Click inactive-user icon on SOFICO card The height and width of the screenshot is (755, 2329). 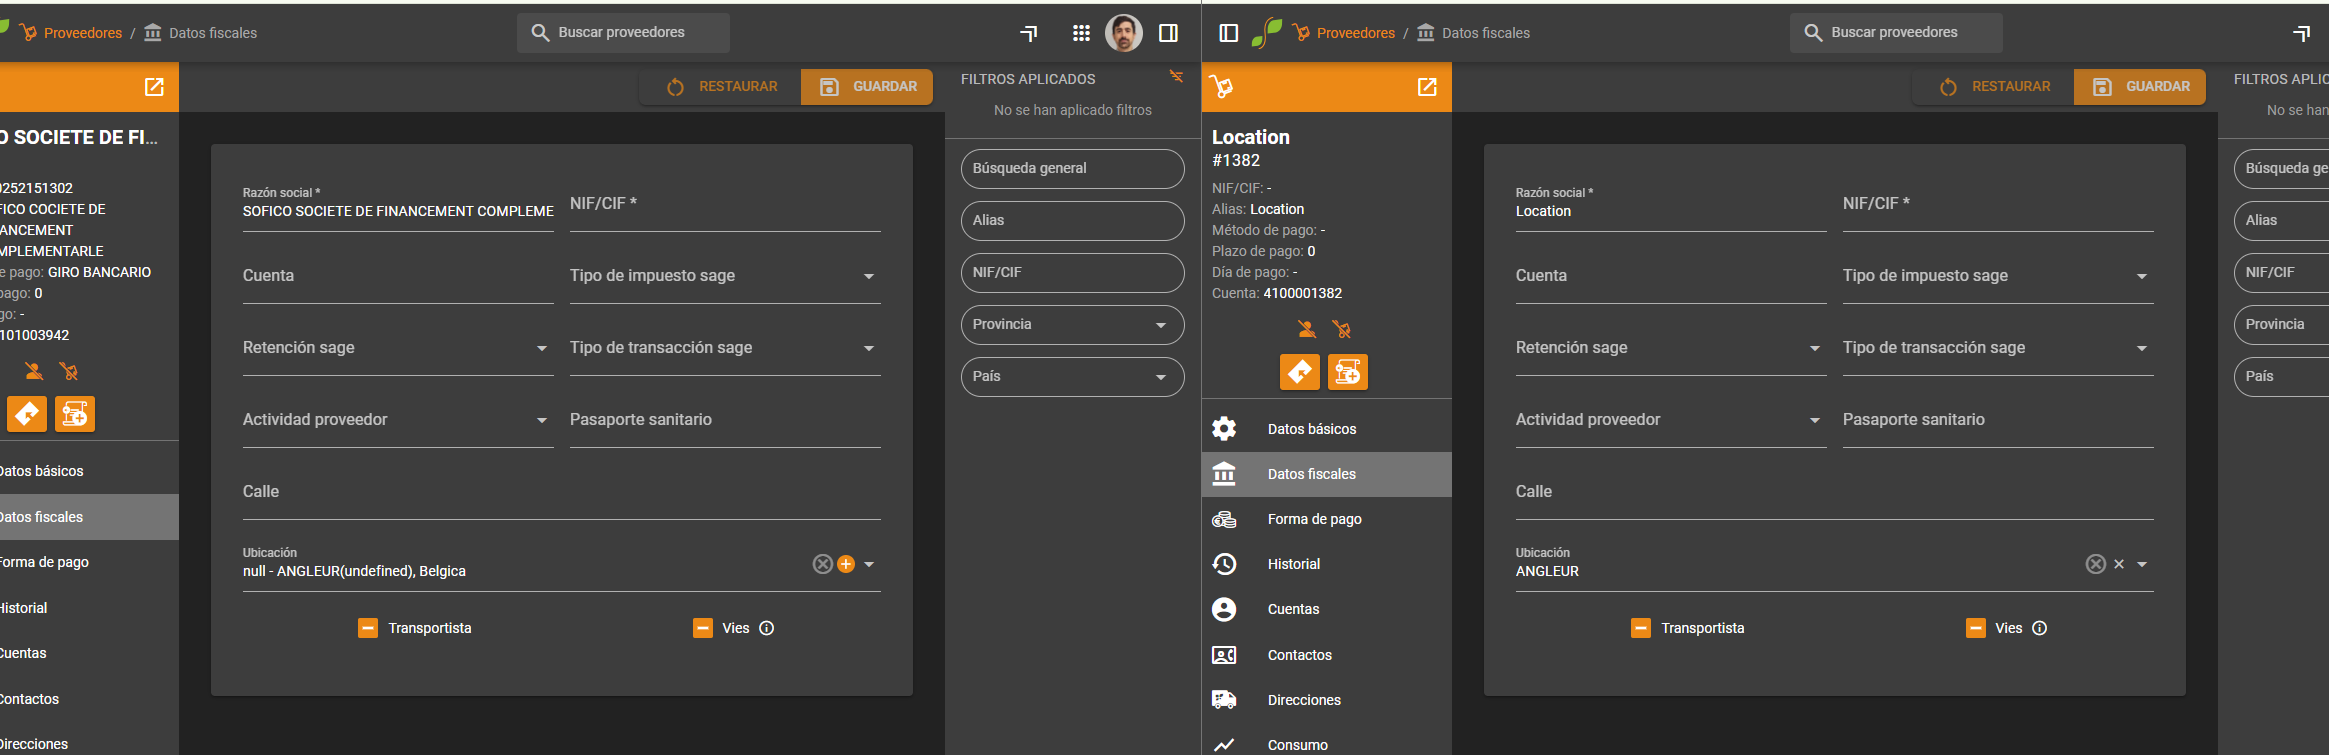[33, 371]
